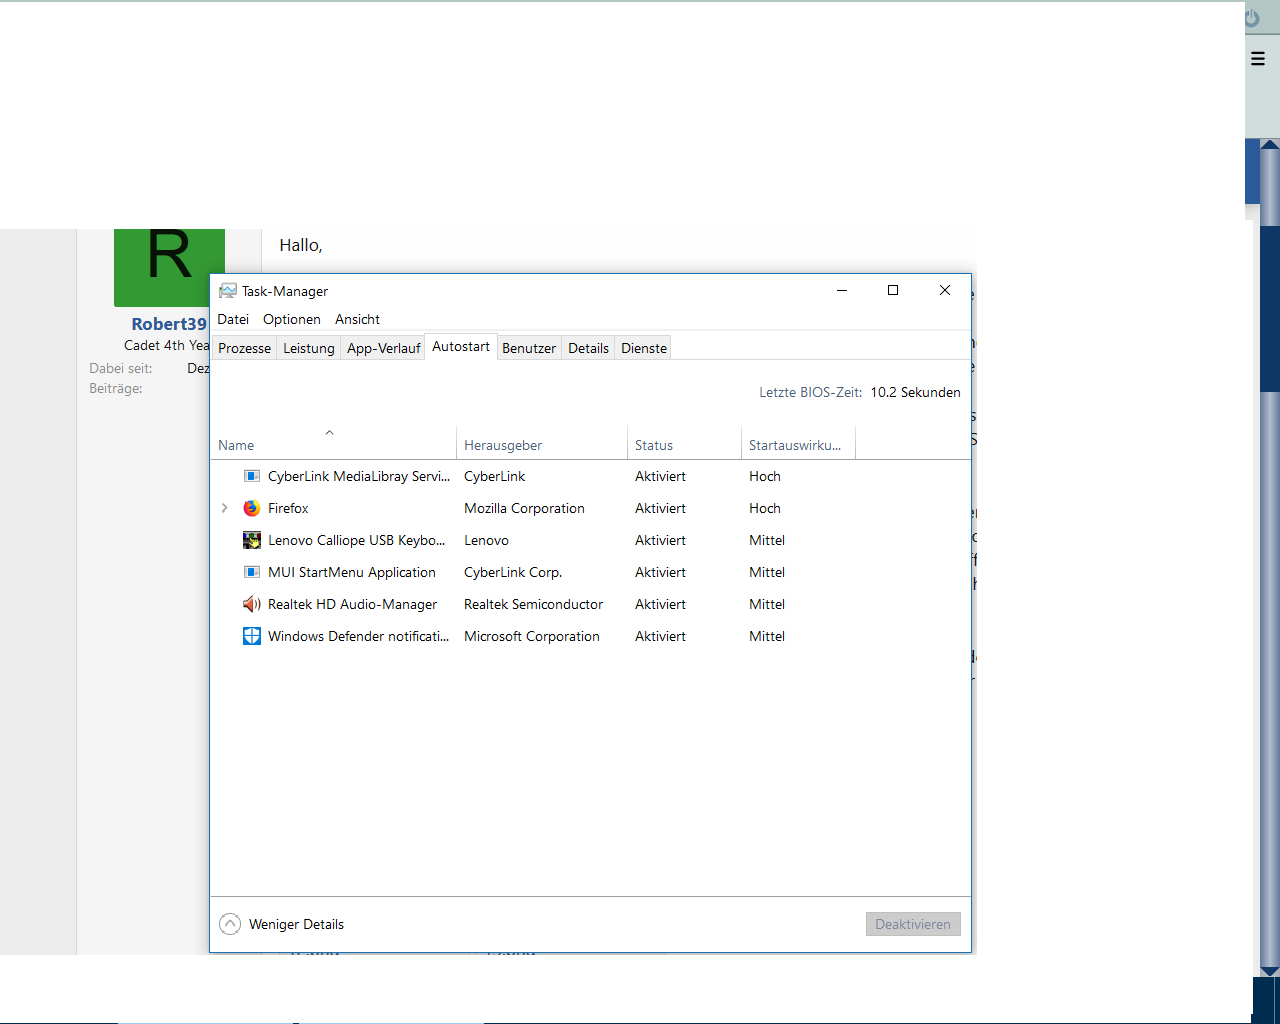The image size is (1280, 1024).
Task: Click Hoch impact value in Firefox row
Action: [x=765, y=508]
